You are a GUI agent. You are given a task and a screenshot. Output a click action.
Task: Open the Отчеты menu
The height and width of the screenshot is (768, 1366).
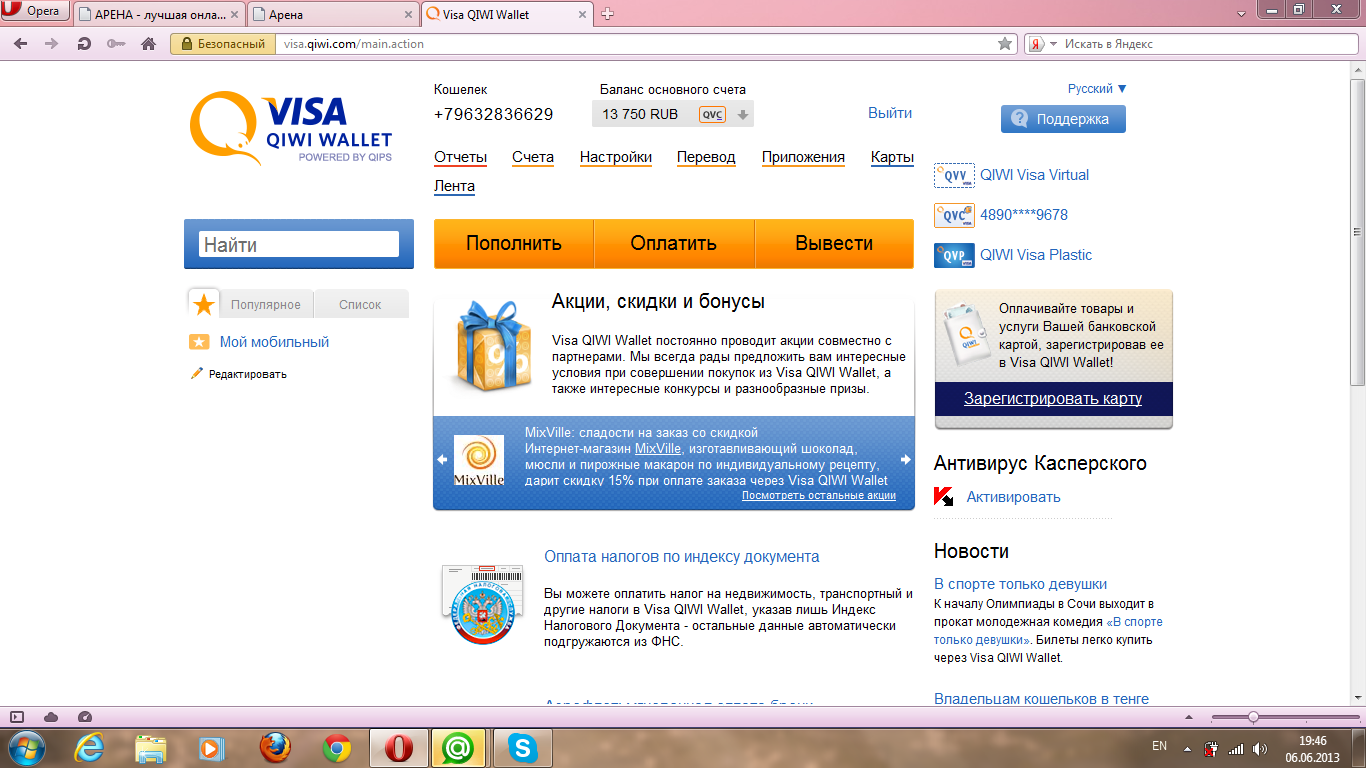461,157
